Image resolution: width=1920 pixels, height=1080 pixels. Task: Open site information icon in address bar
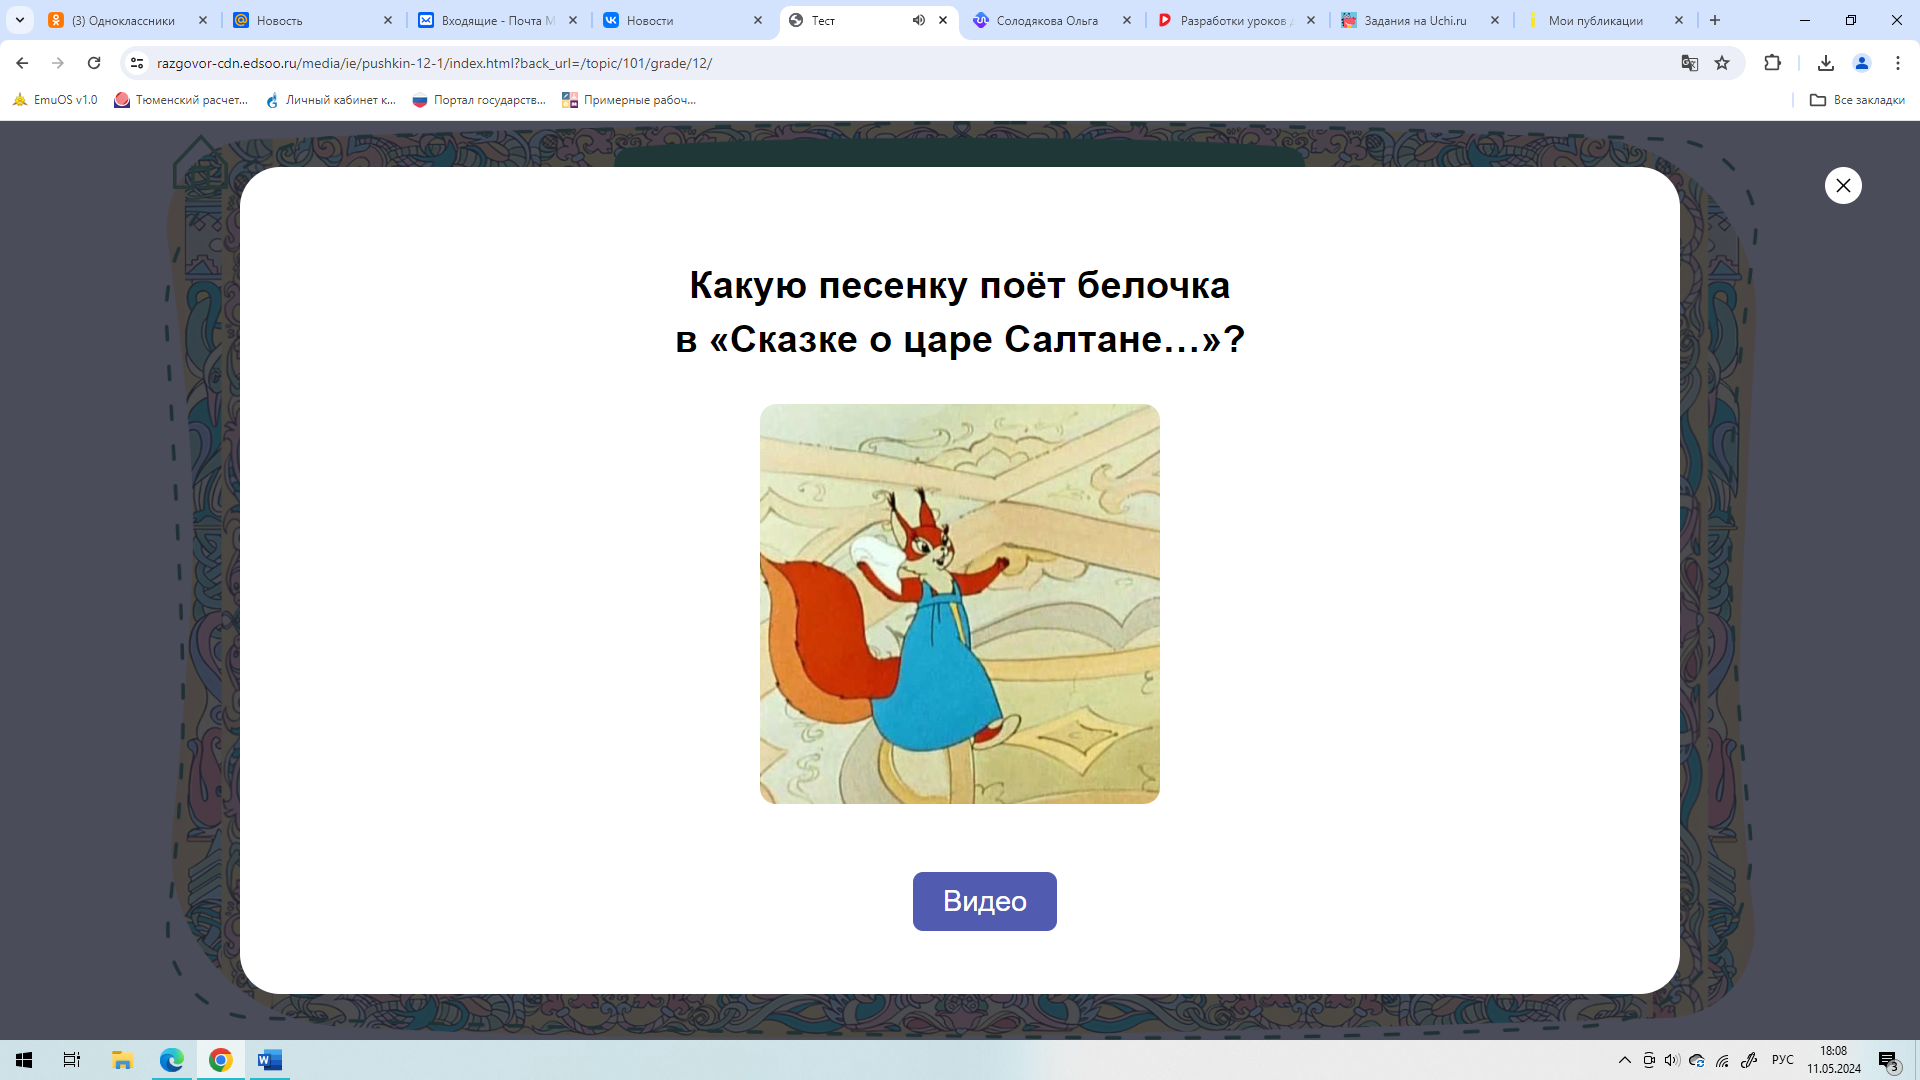click(137, 63)
